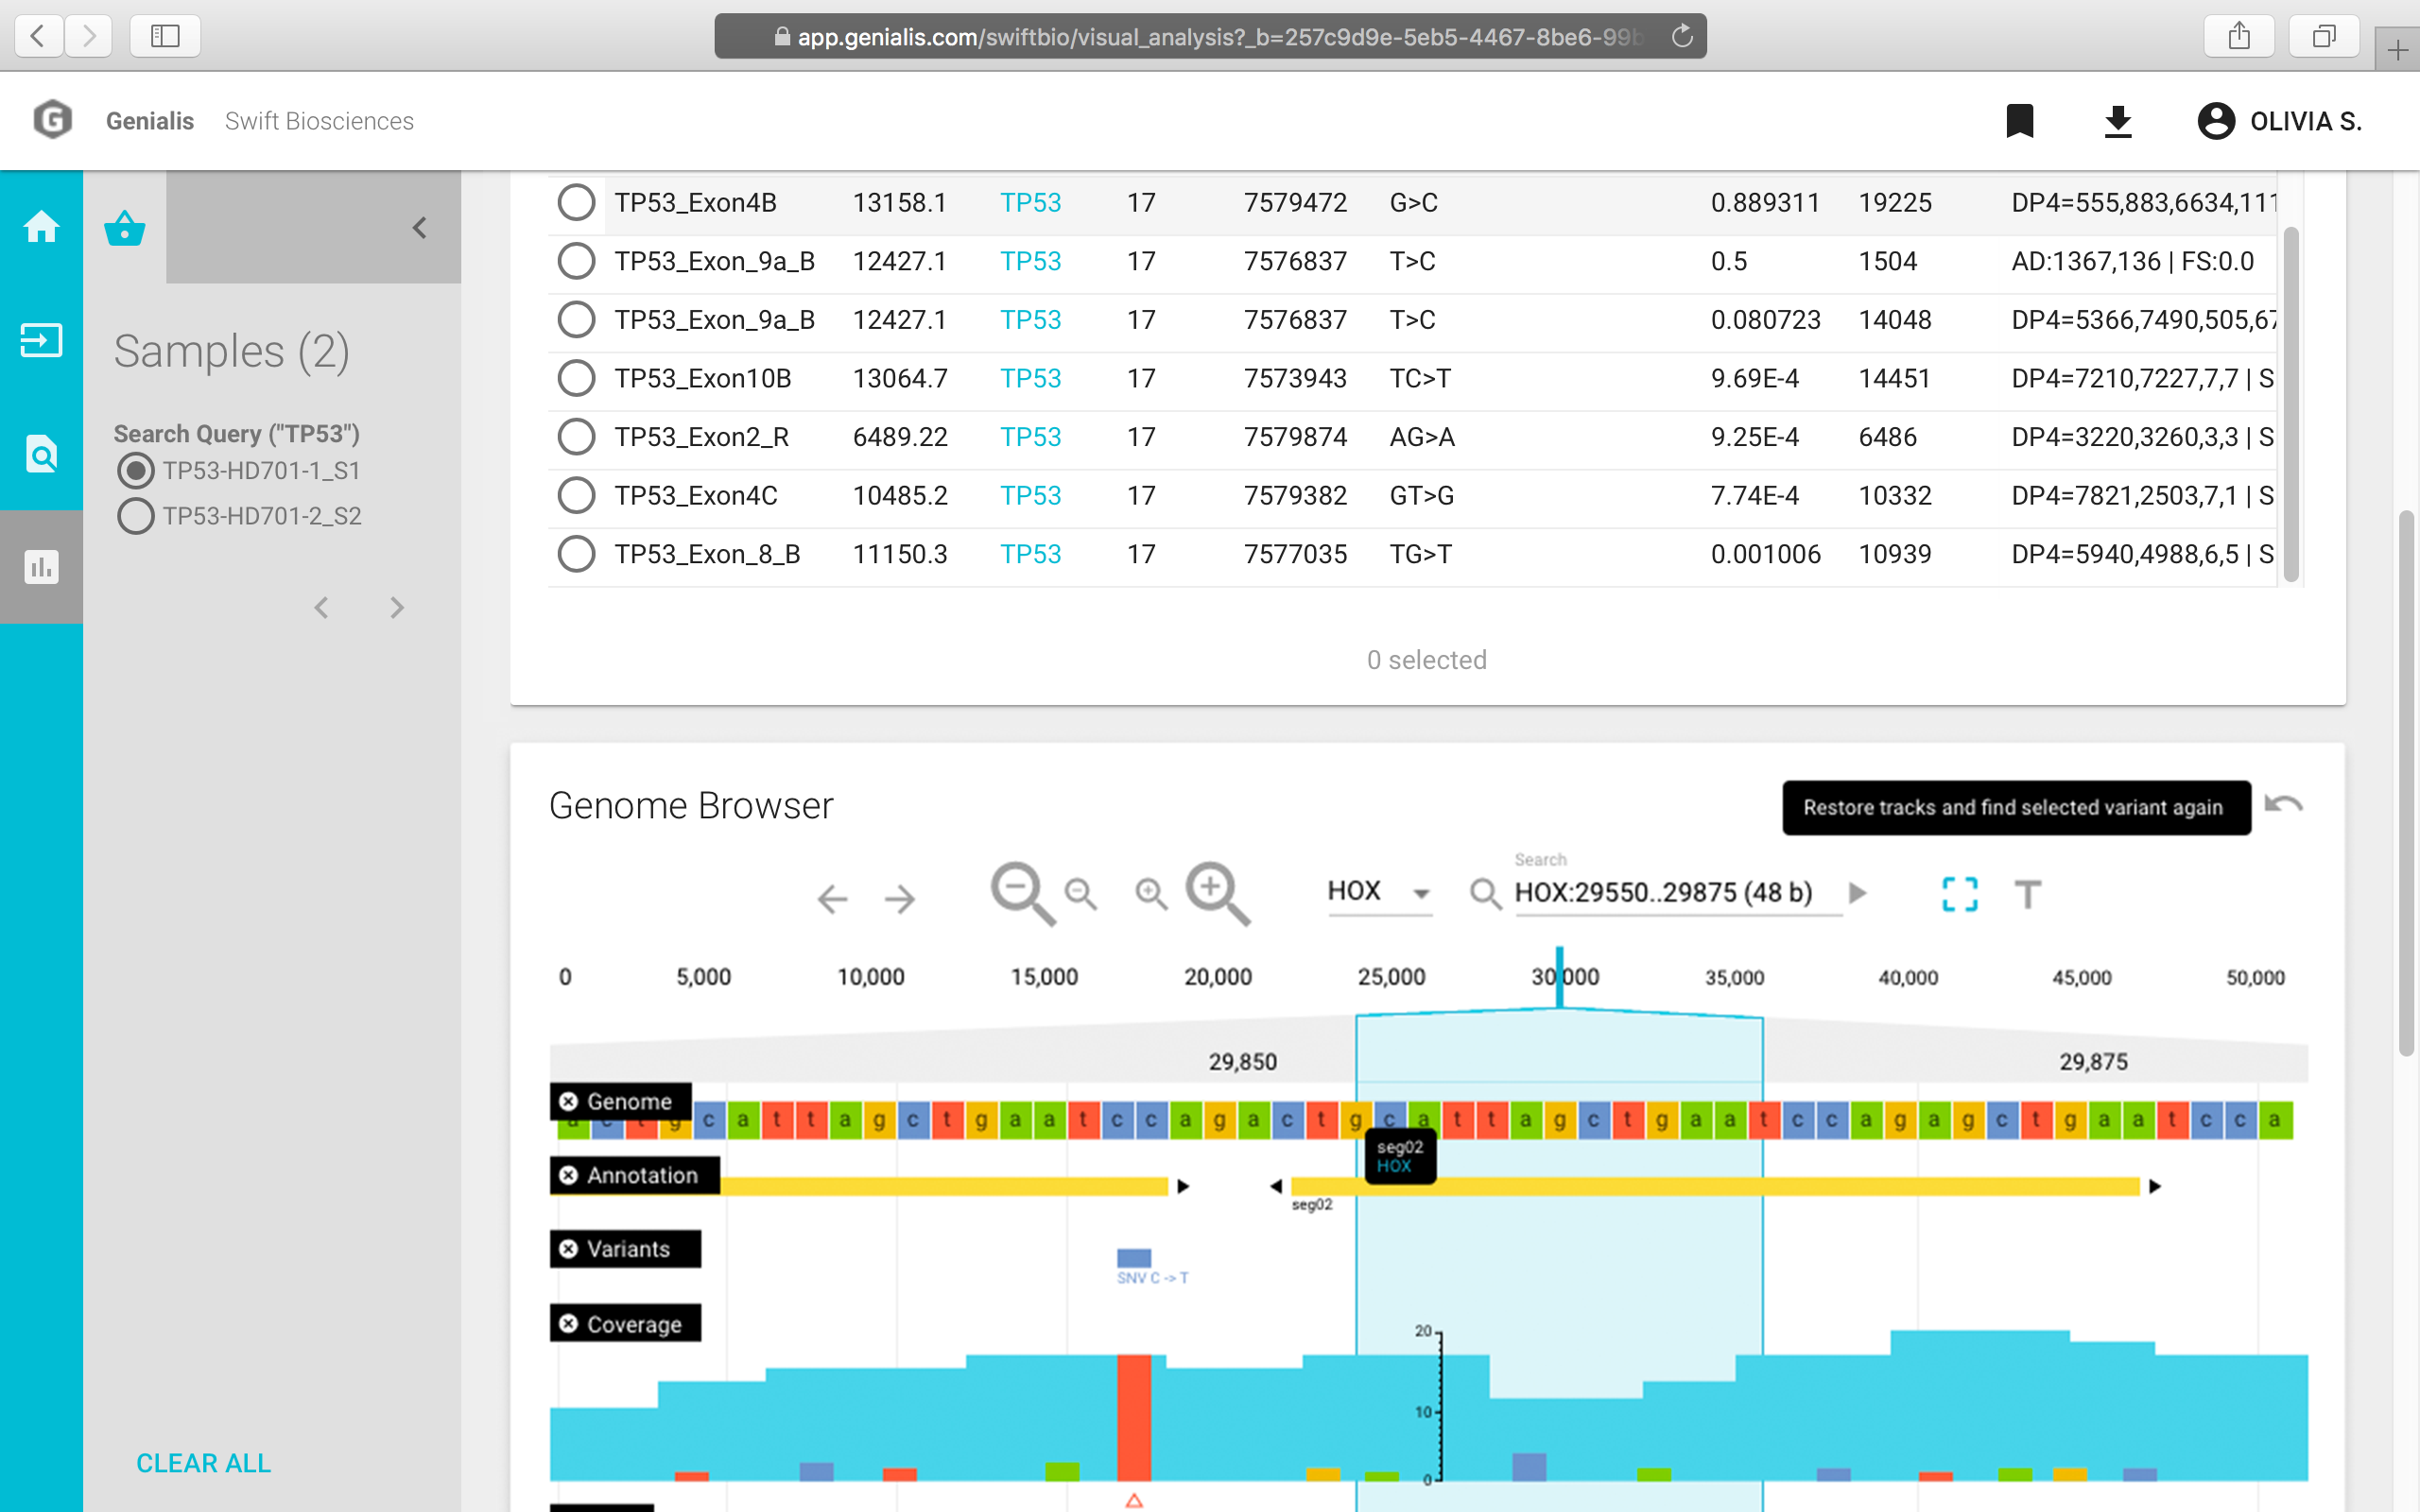The image size is (2420, 1512).
Task: Open the basket icon in side panel
Action: click(x=125, y=227)
